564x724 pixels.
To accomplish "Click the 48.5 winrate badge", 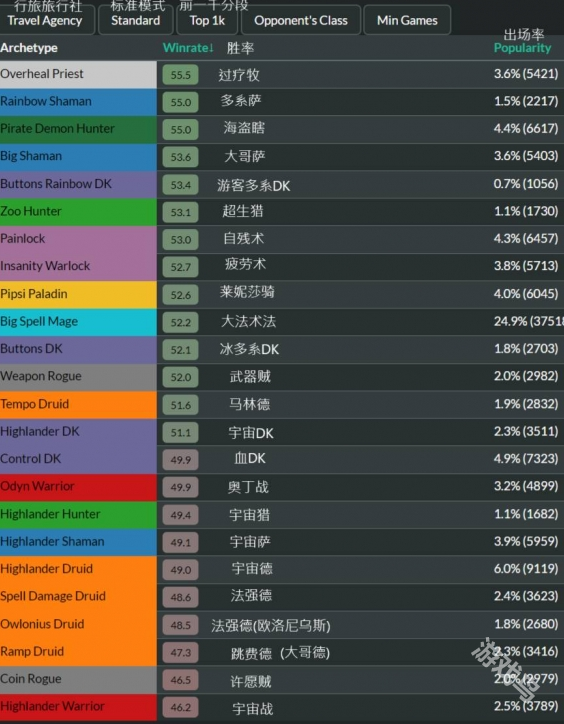I will 181,625.
